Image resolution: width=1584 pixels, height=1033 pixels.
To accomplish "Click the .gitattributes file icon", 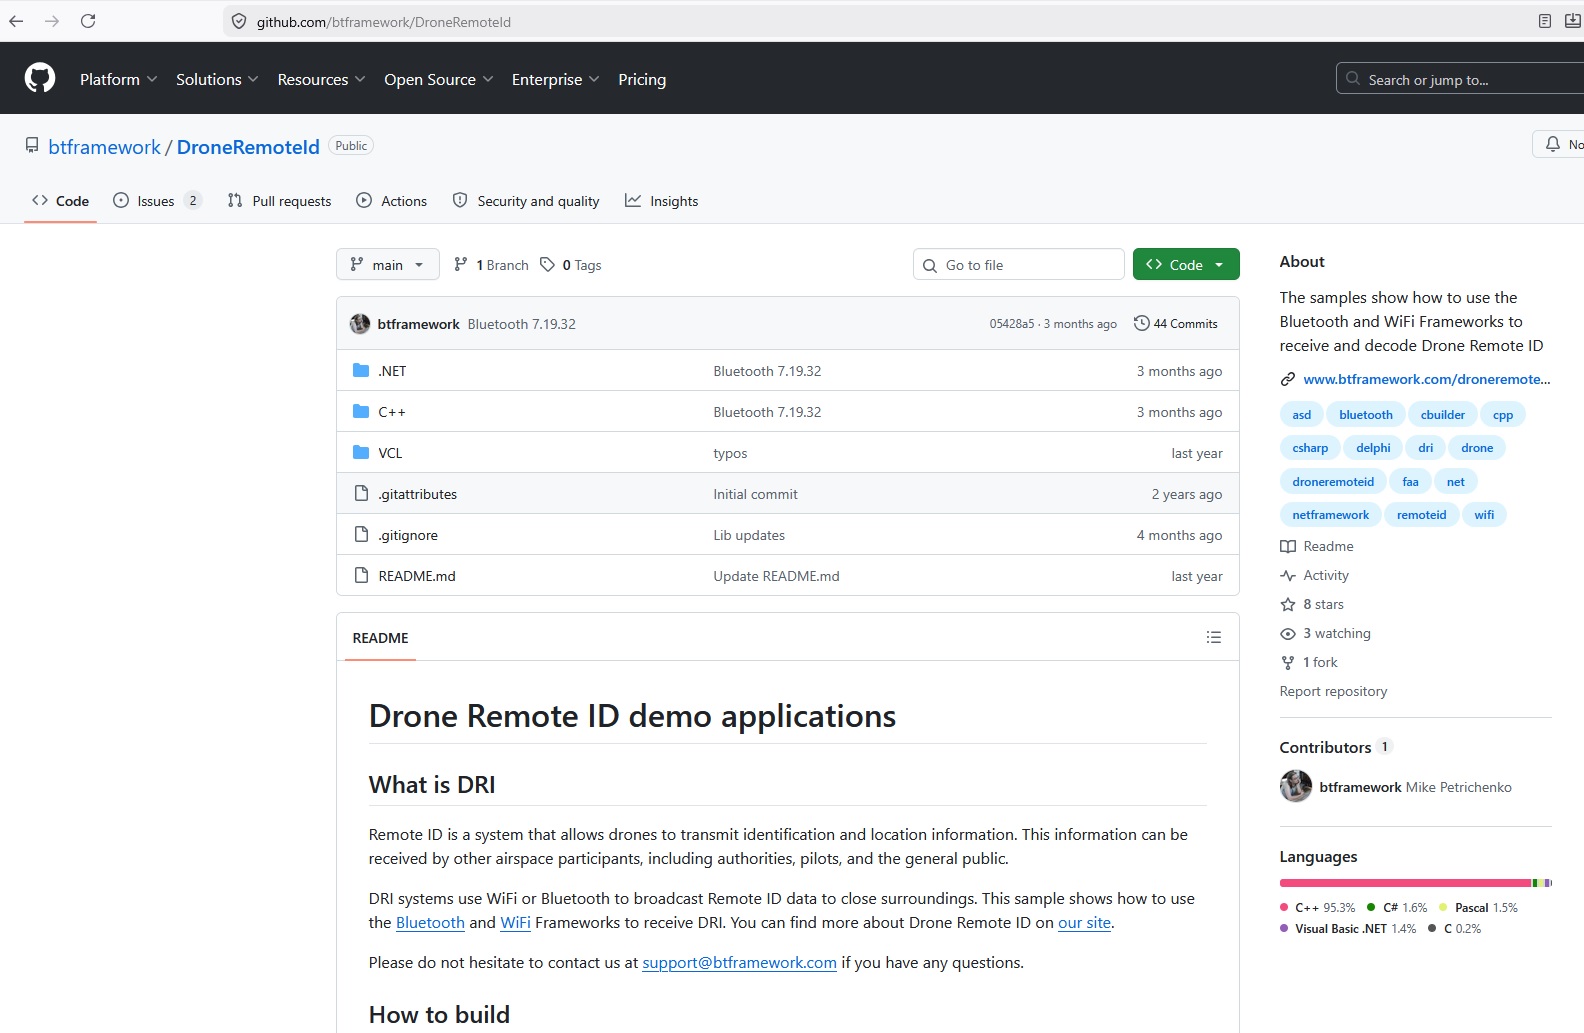I will pos(361,494).
